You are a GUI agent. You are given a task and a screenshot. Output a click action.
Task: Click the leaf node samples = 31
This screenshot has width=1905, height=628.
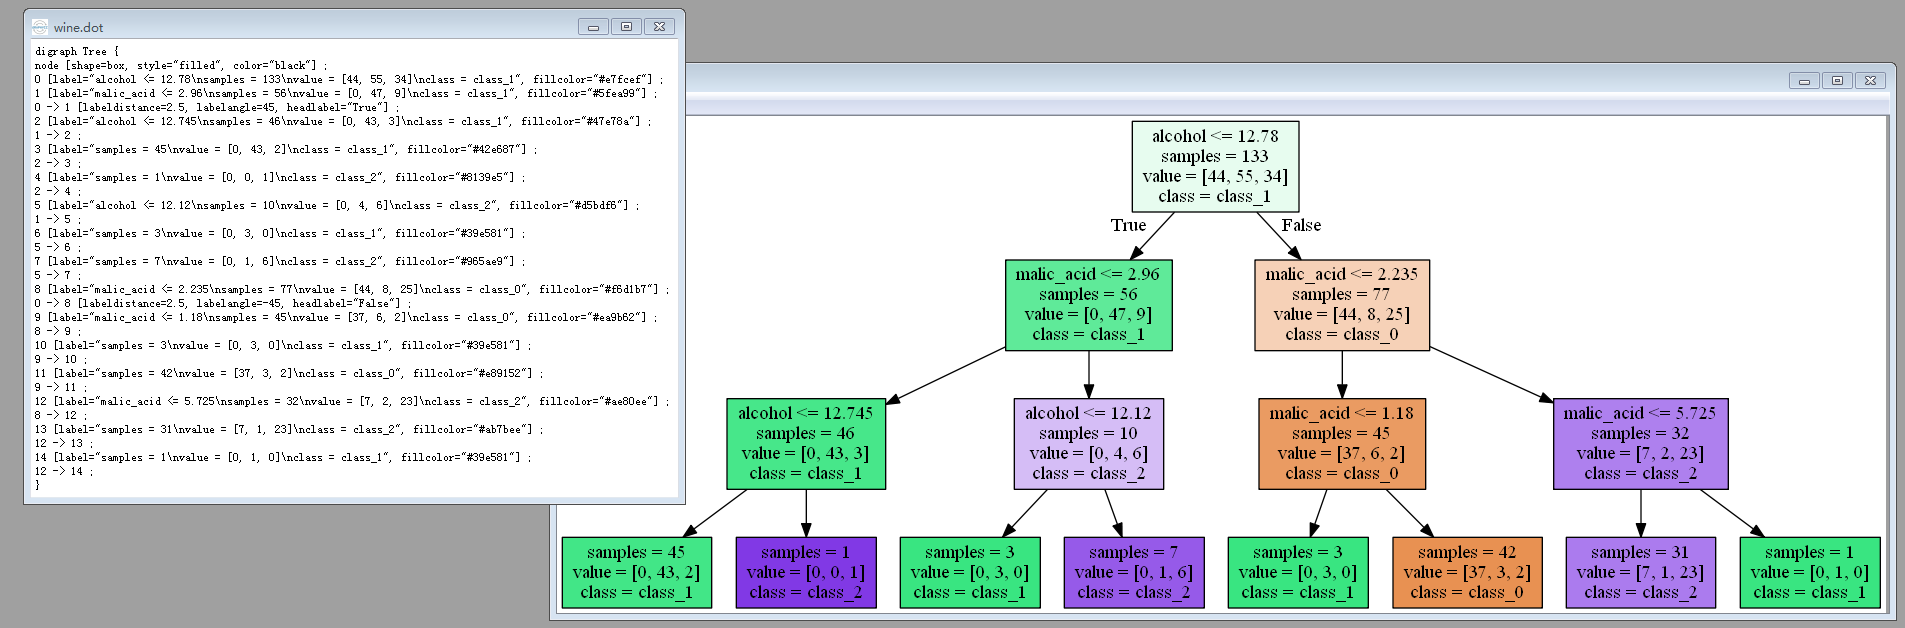coord(1640,572)
